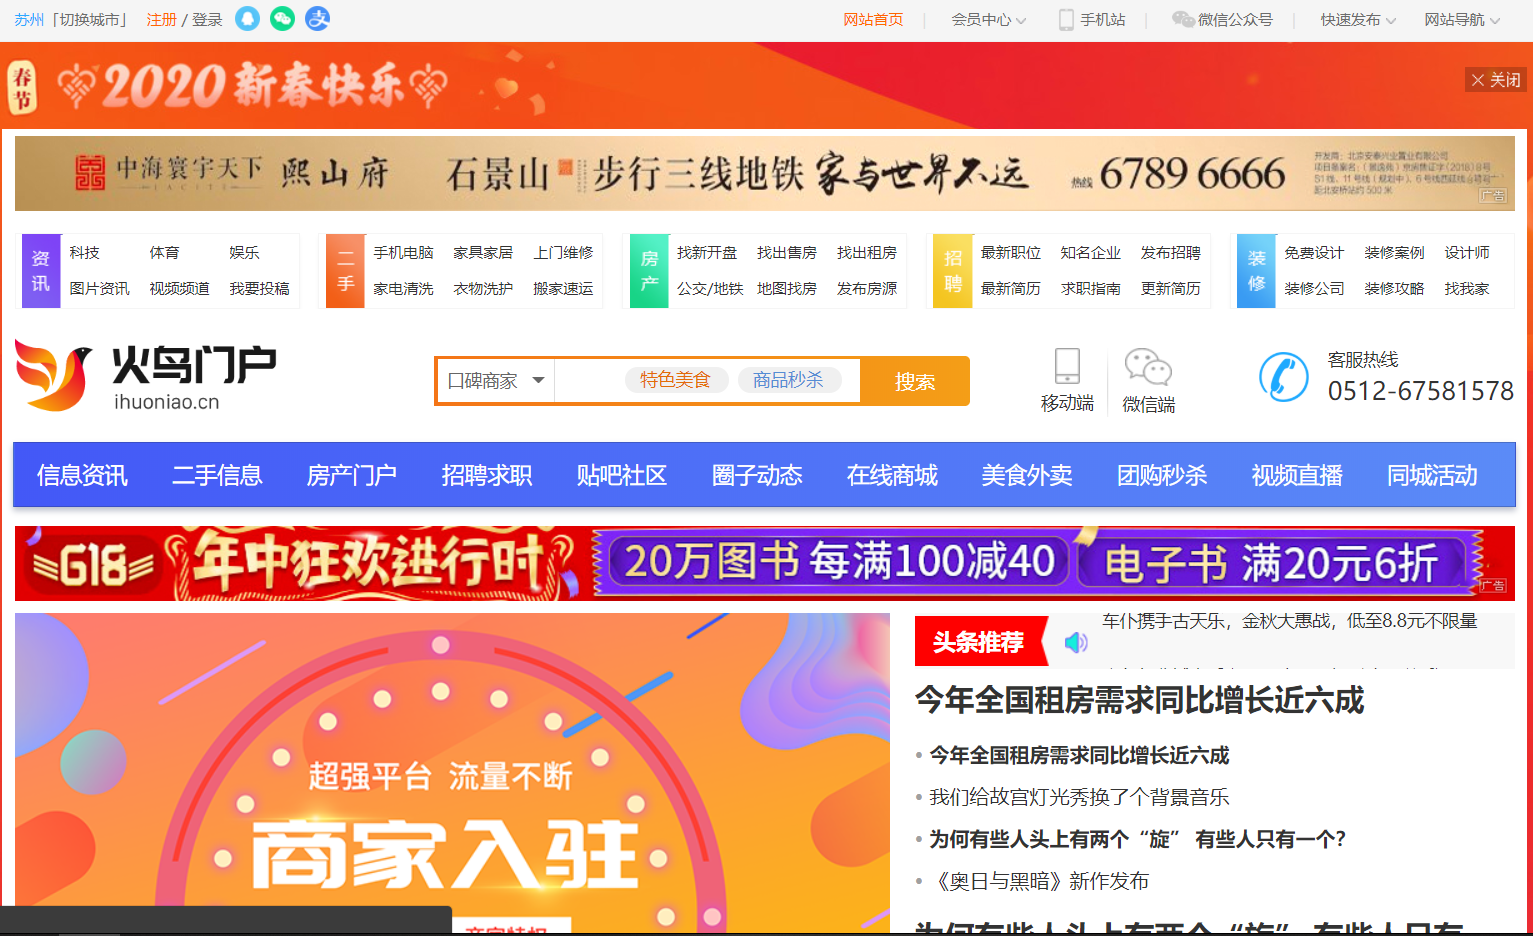Open the 找新开盘 real estate link
Viewport: 1533px width, 936px height.
click(707, 253)
